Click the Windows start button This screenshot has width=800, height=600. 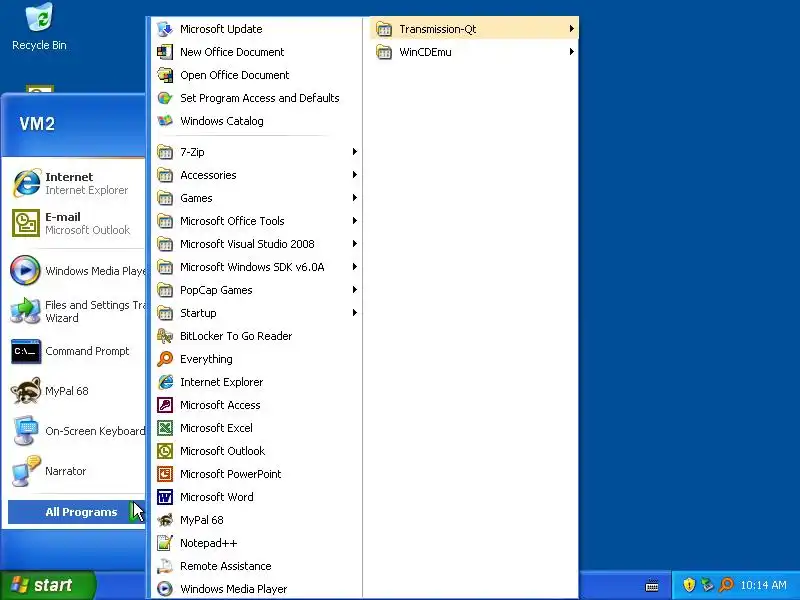[48, 585]
